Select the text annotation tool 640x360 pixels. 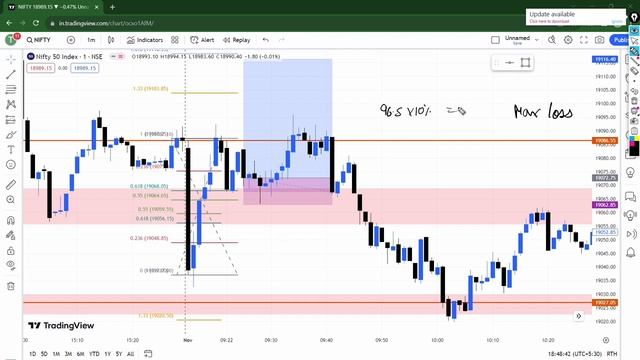point(11,150)
